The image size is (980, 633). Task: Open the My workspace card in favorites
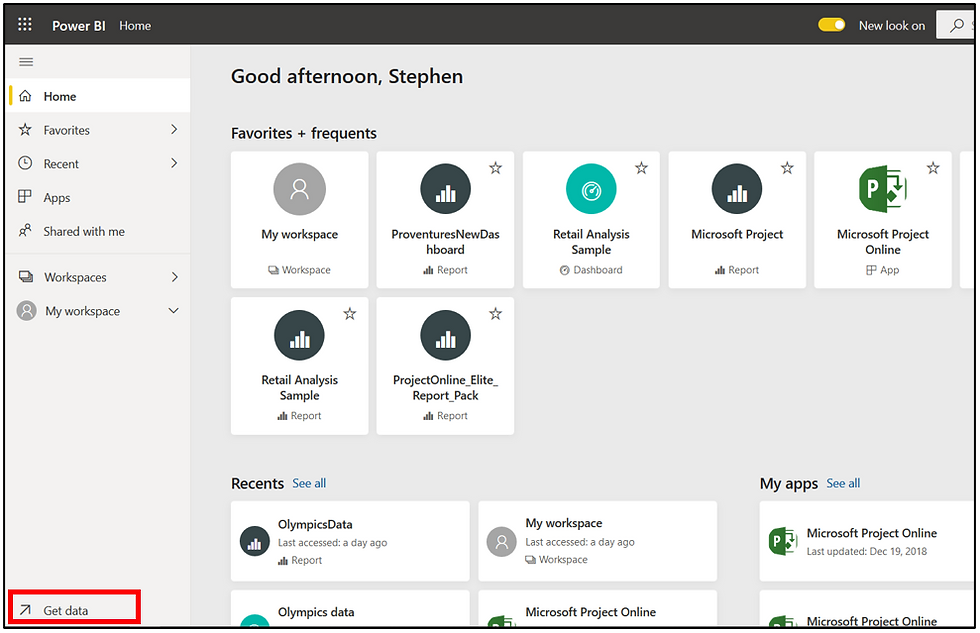[x=299, y=219]
